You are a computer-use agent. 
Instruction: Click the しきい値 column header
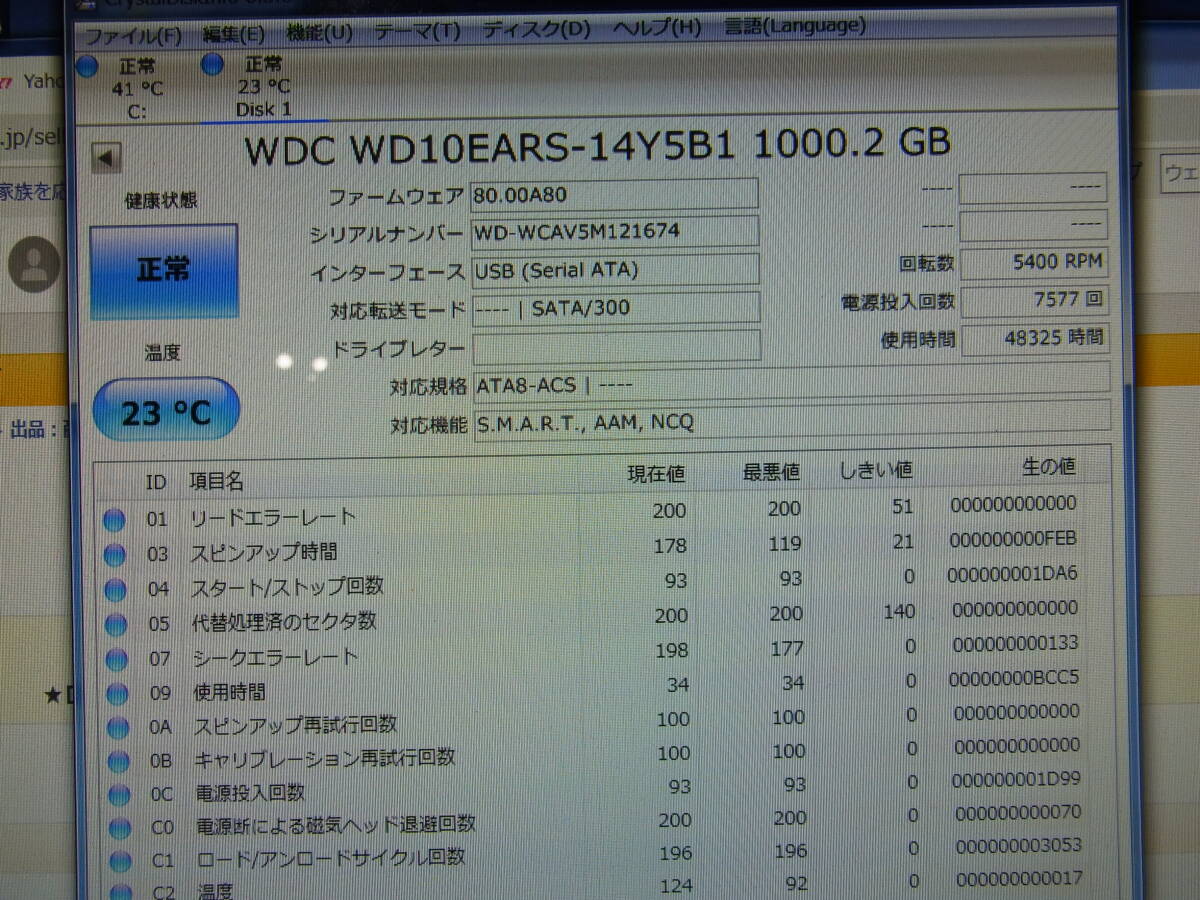877,469
